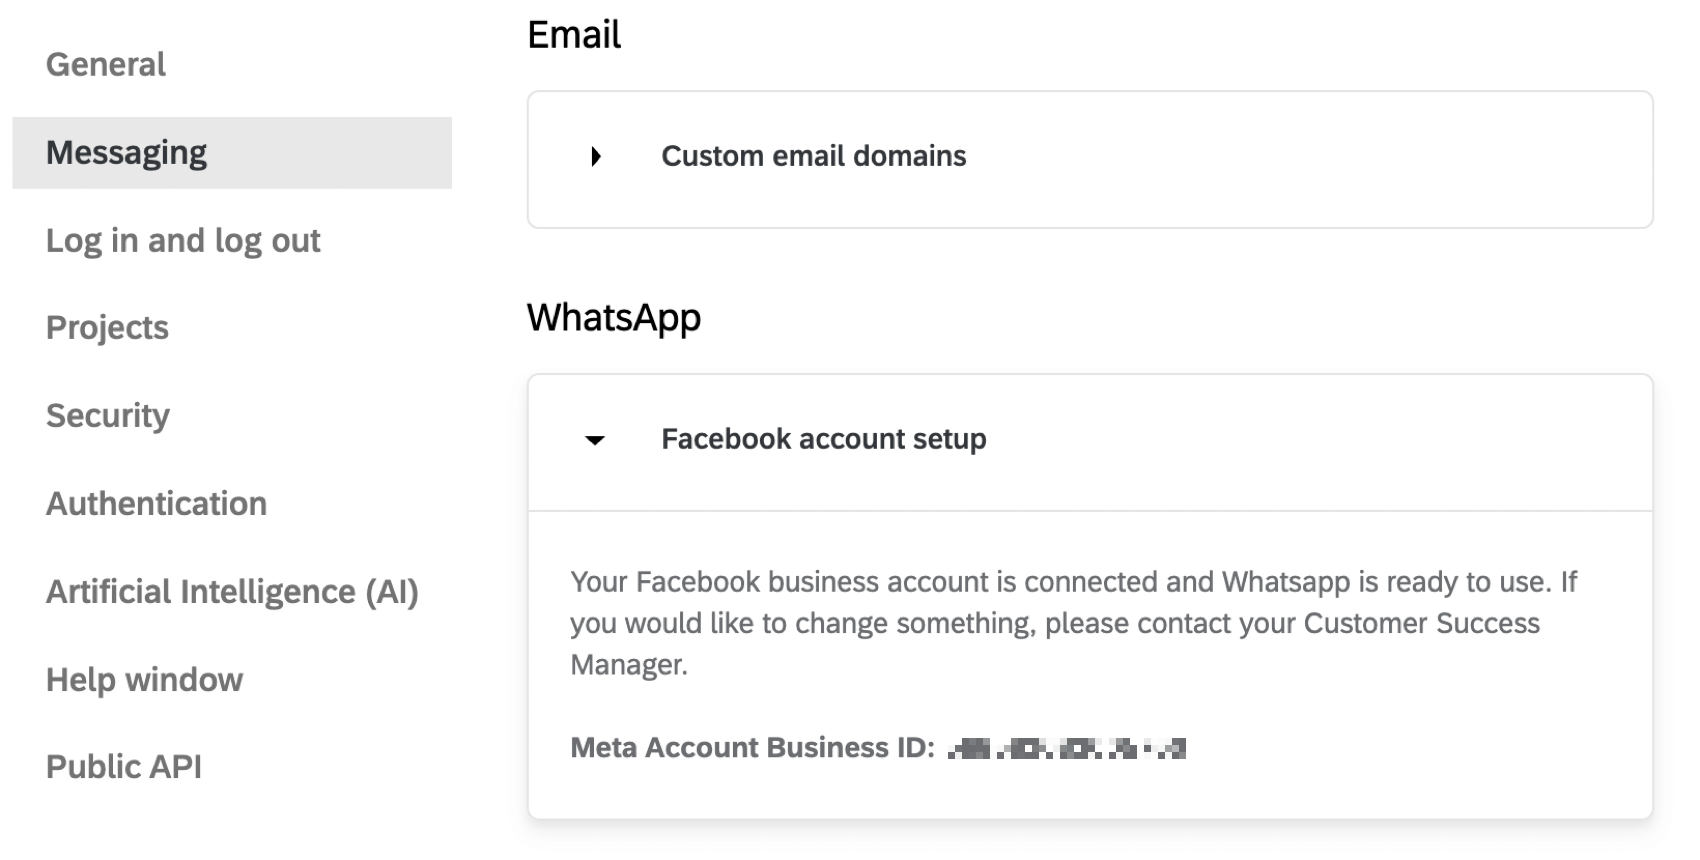Open Artificial Intelligence (AI) settings
Screen dimensions: 1700x860
pyautogui.click(x=232, y=591)
